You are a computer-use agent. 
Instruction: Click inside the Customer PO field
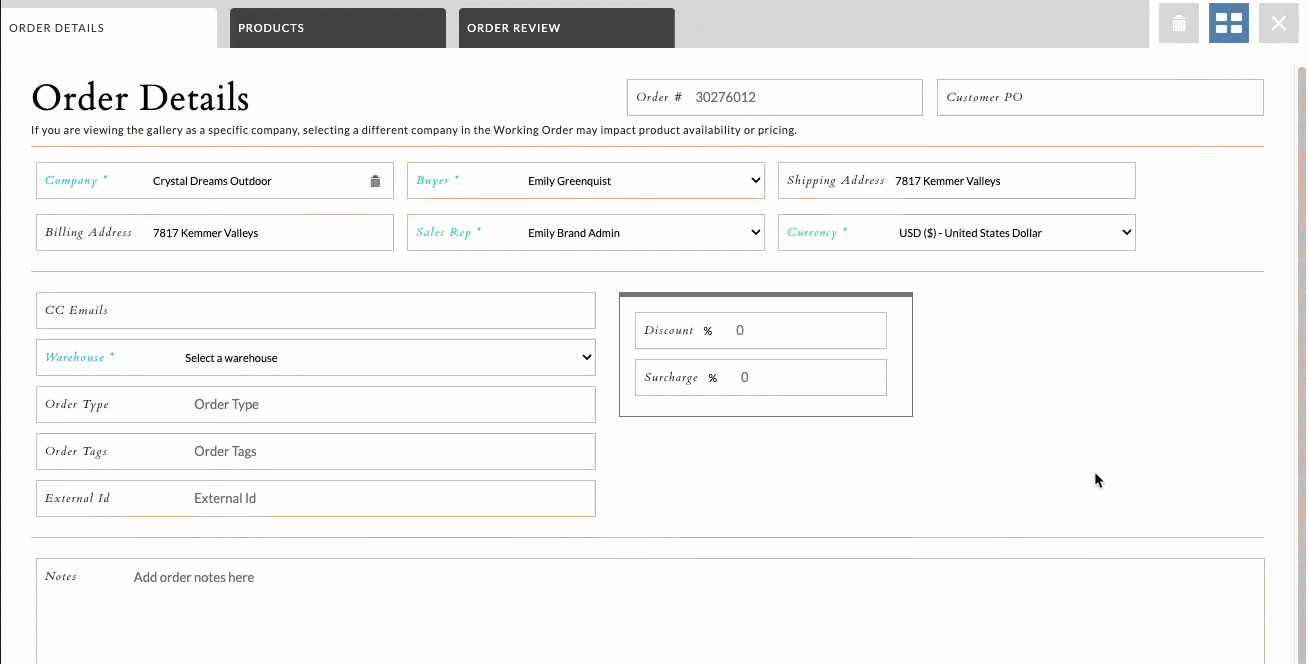point(1100,97)
